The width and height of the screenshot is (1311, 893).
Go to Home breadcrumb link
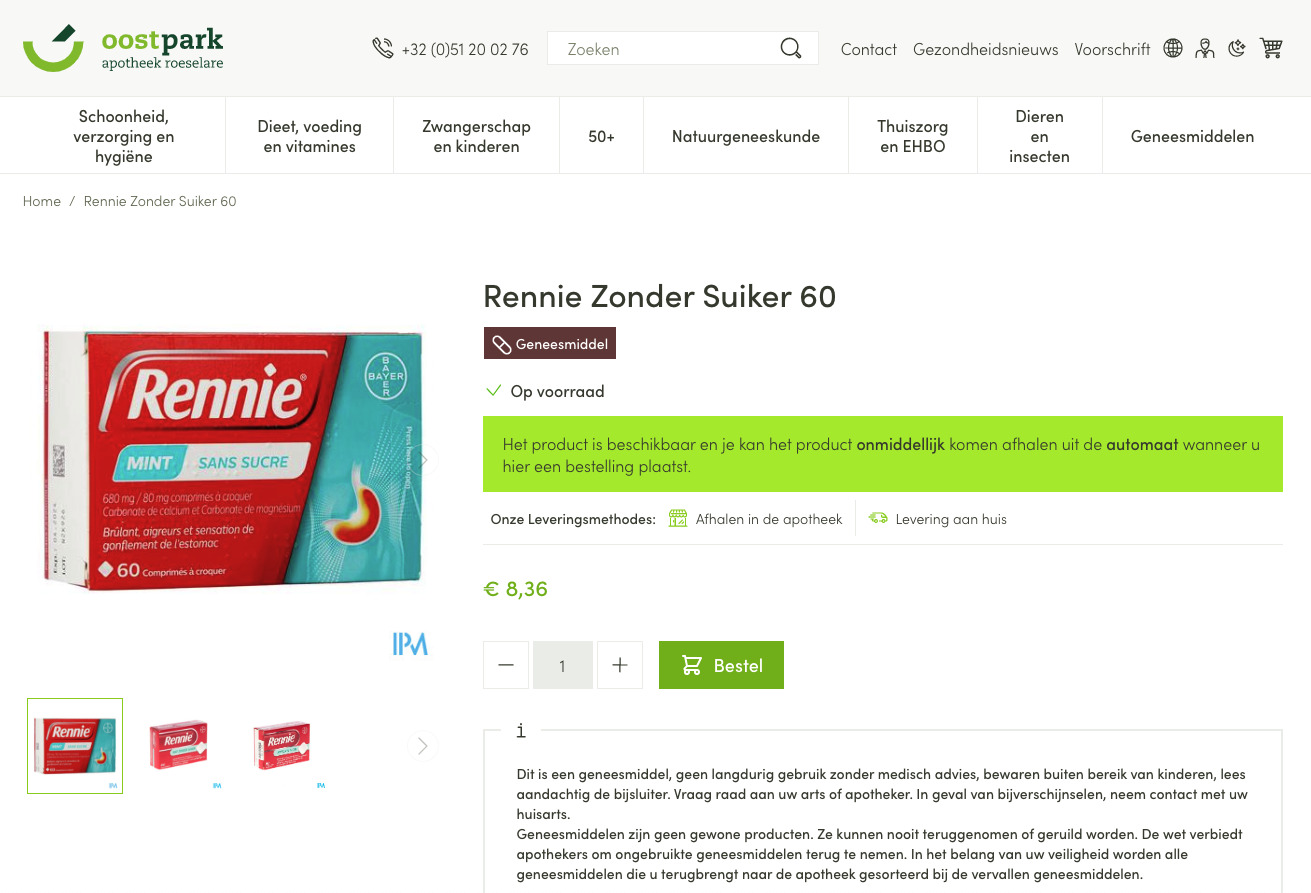tap(42, 201)
